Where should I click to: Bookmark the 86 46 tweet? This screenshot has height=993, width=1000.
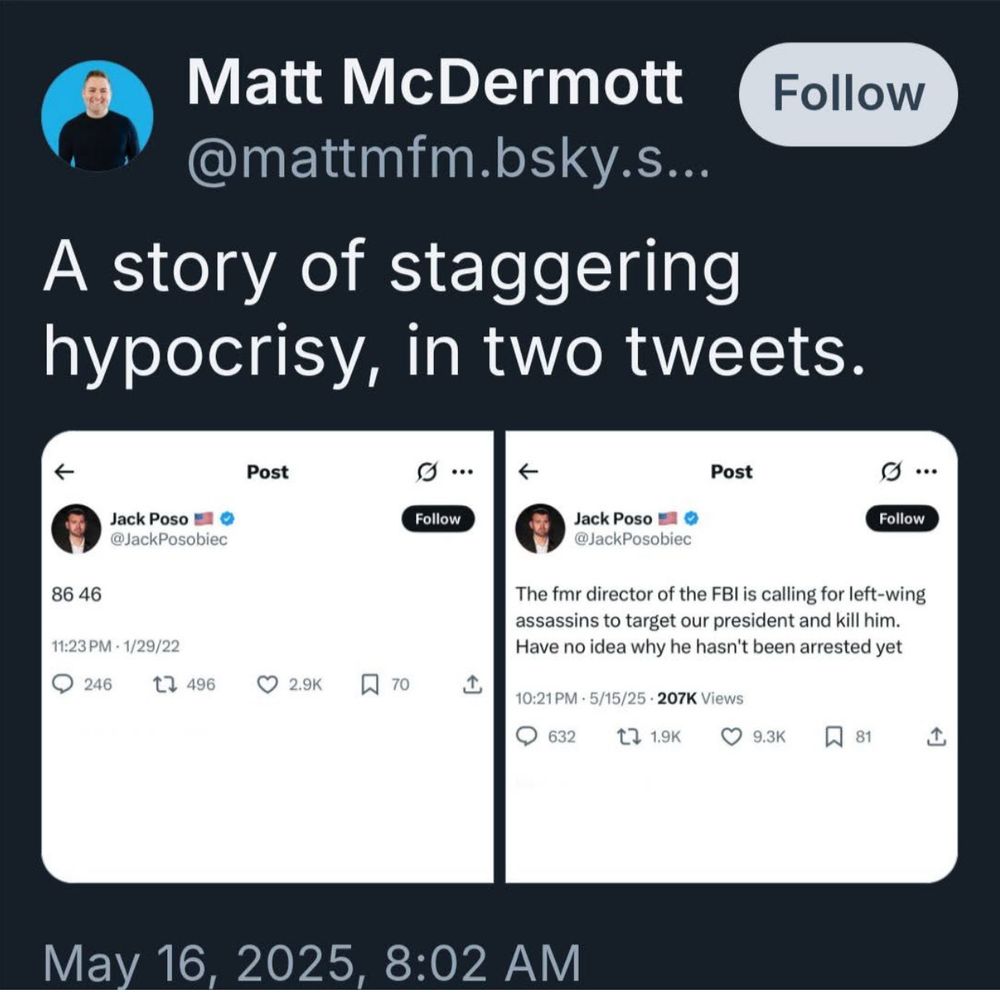(368, 684)
